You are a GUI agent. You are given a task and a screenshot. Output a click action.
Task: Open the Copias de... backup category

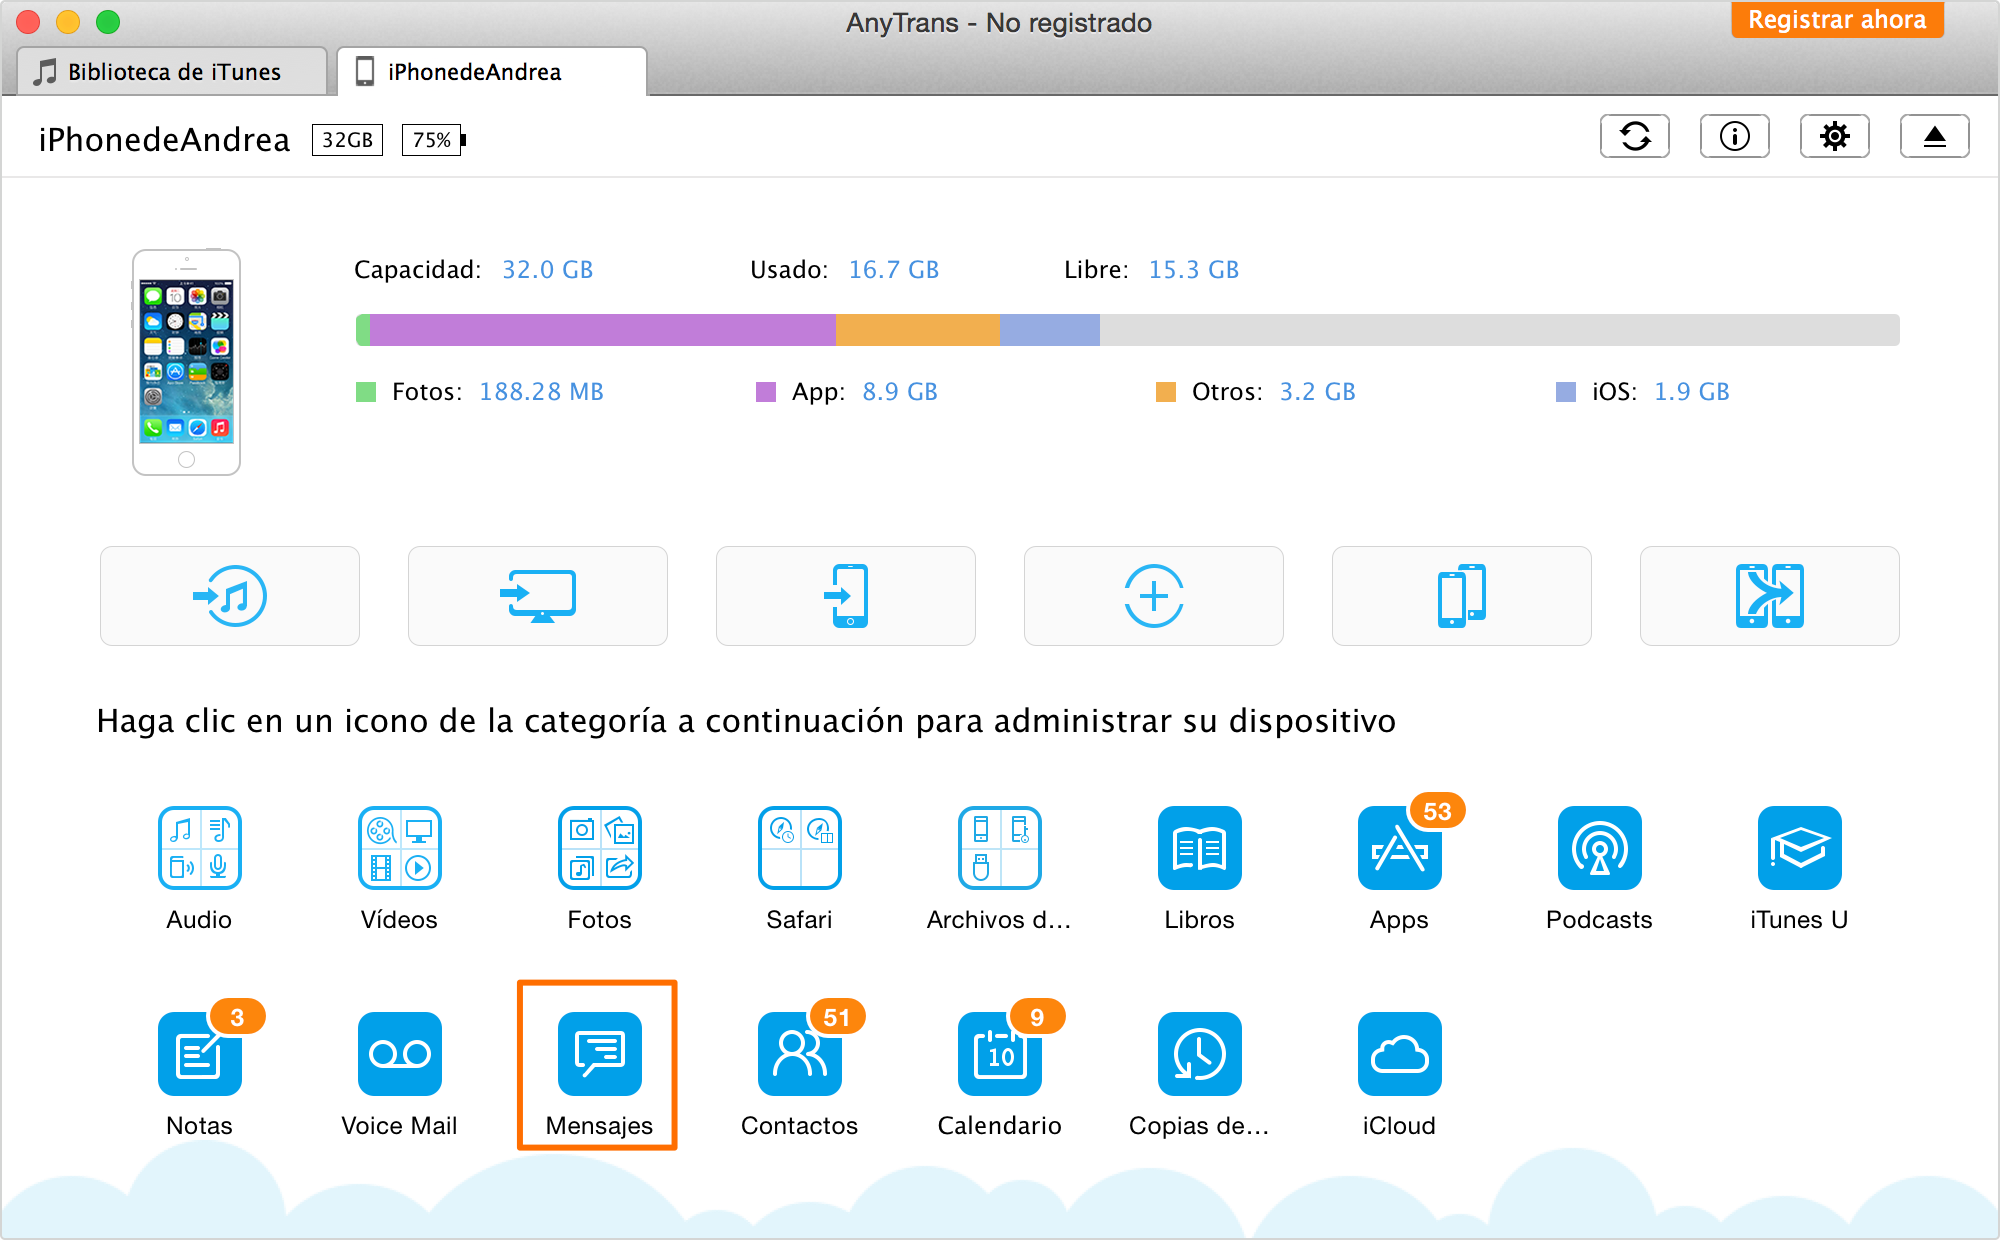pos(1200,1054)
